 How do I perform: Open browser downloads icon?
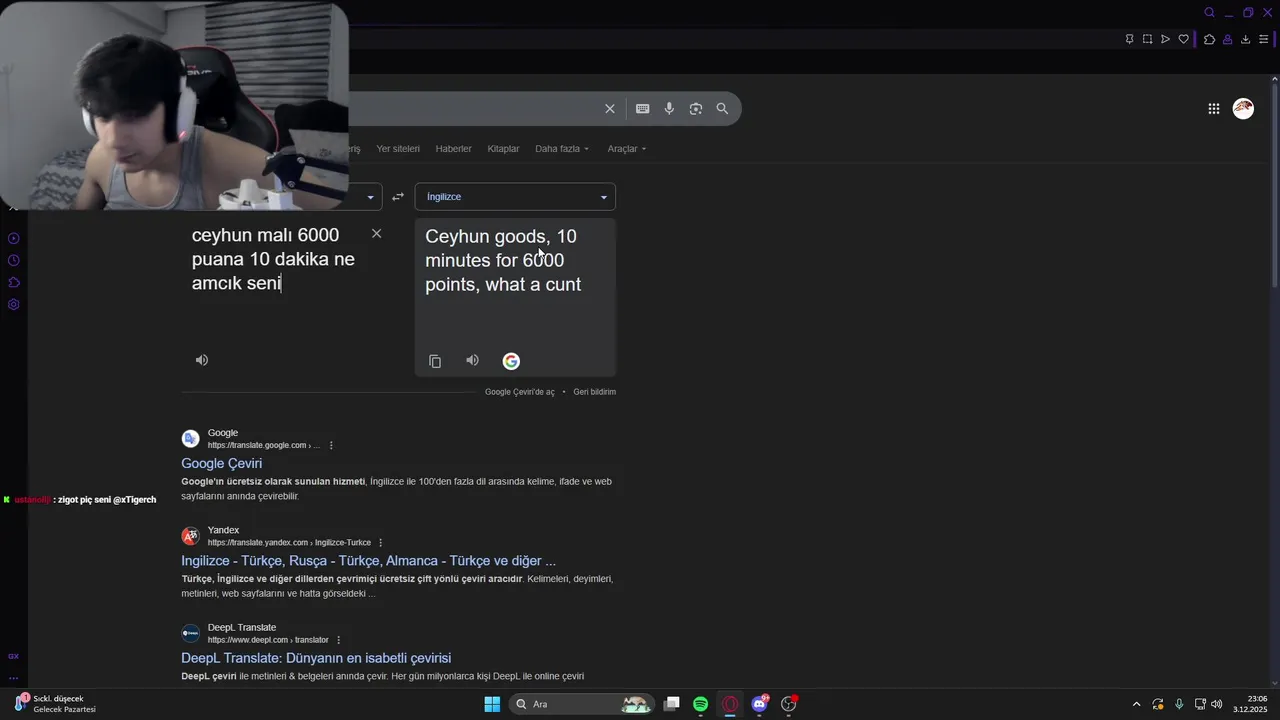click(1245, 39)
